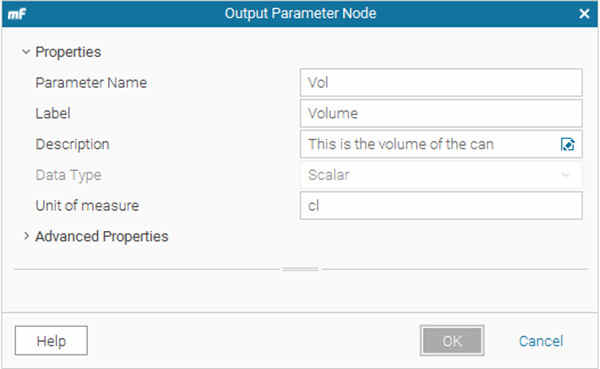Focus the Unit of measure field

[441, 206]
